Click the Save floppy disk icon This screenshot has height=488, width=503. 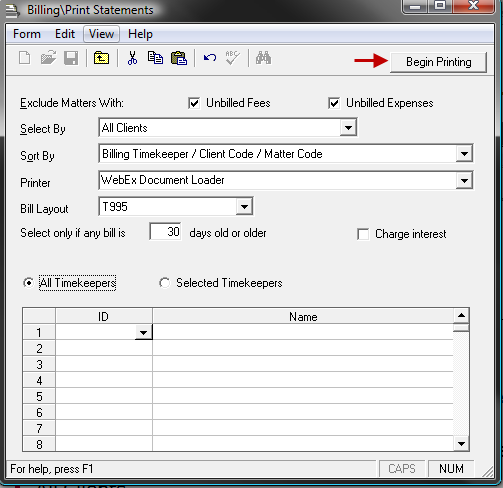coord(71,59)
